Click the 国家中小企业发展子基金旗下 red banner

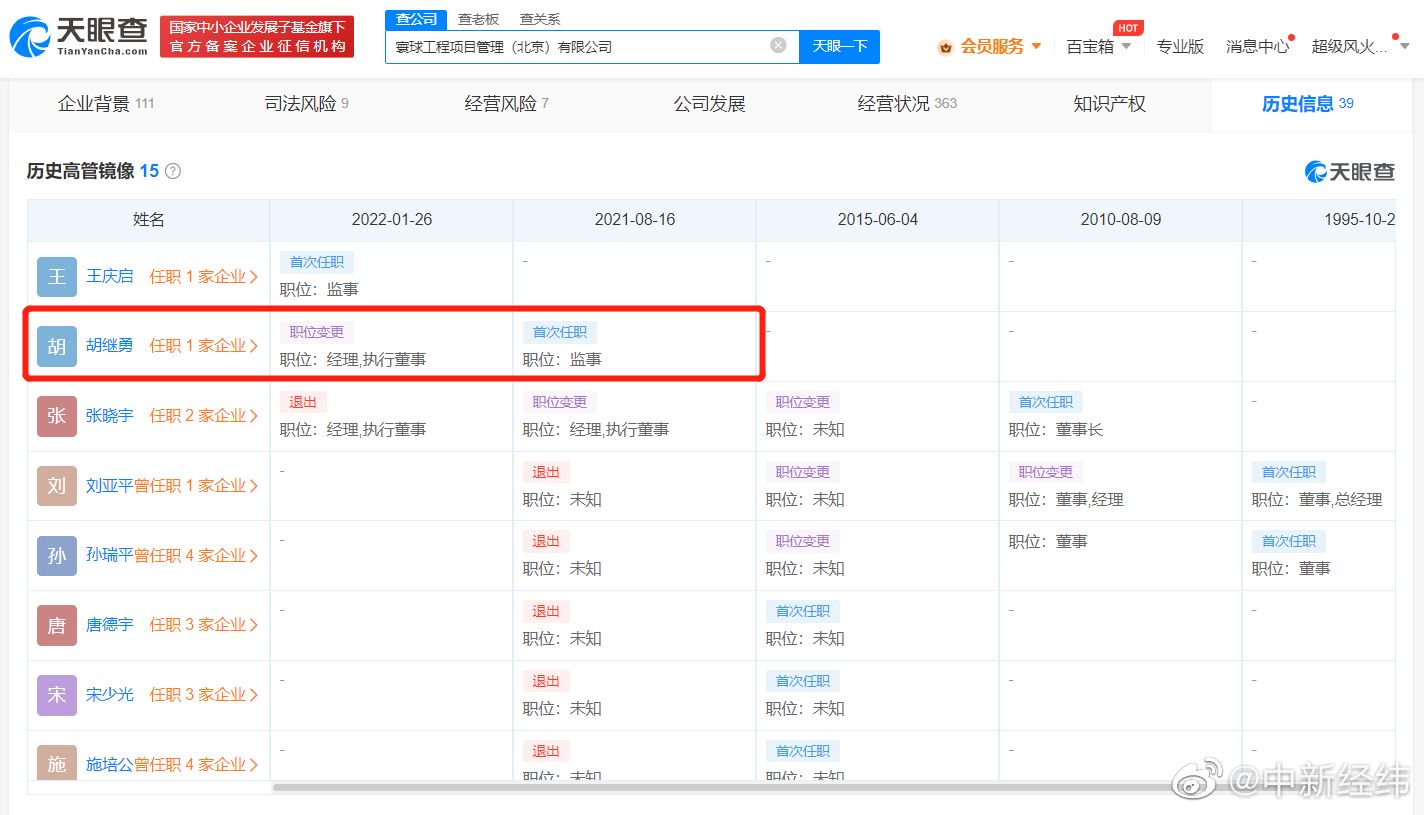click(x=257, y=36)
